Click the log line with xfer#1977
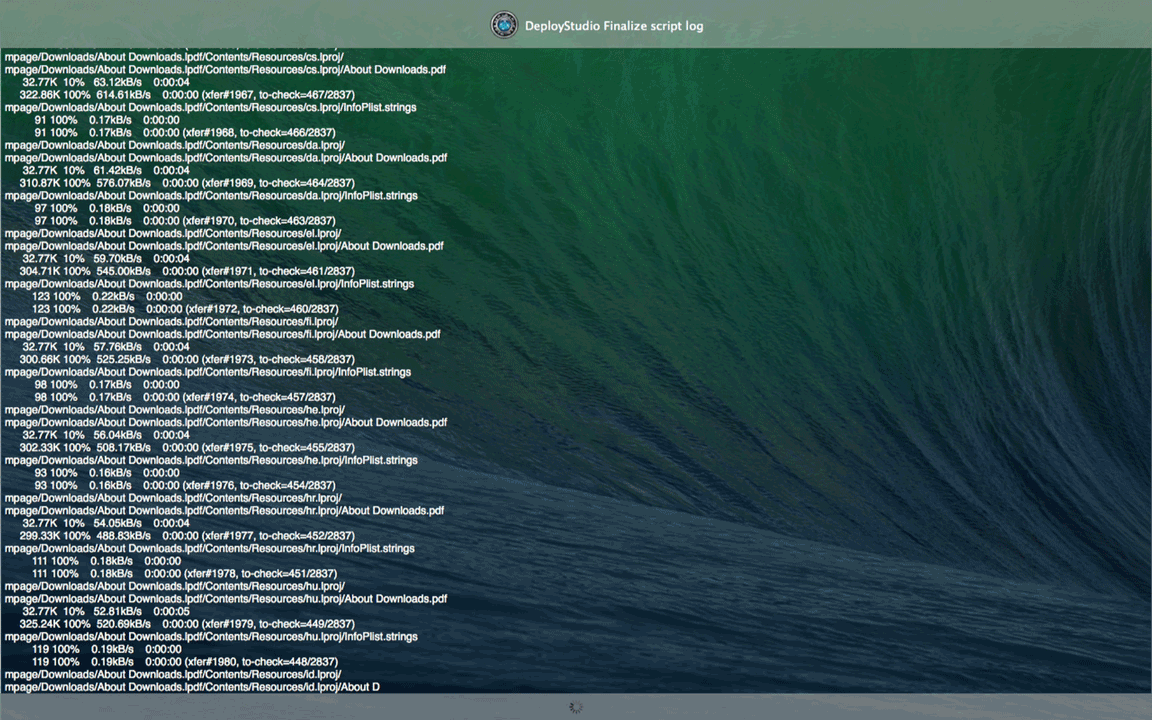The height and width of the screenshot is (720, 1152). click(187, 536)
